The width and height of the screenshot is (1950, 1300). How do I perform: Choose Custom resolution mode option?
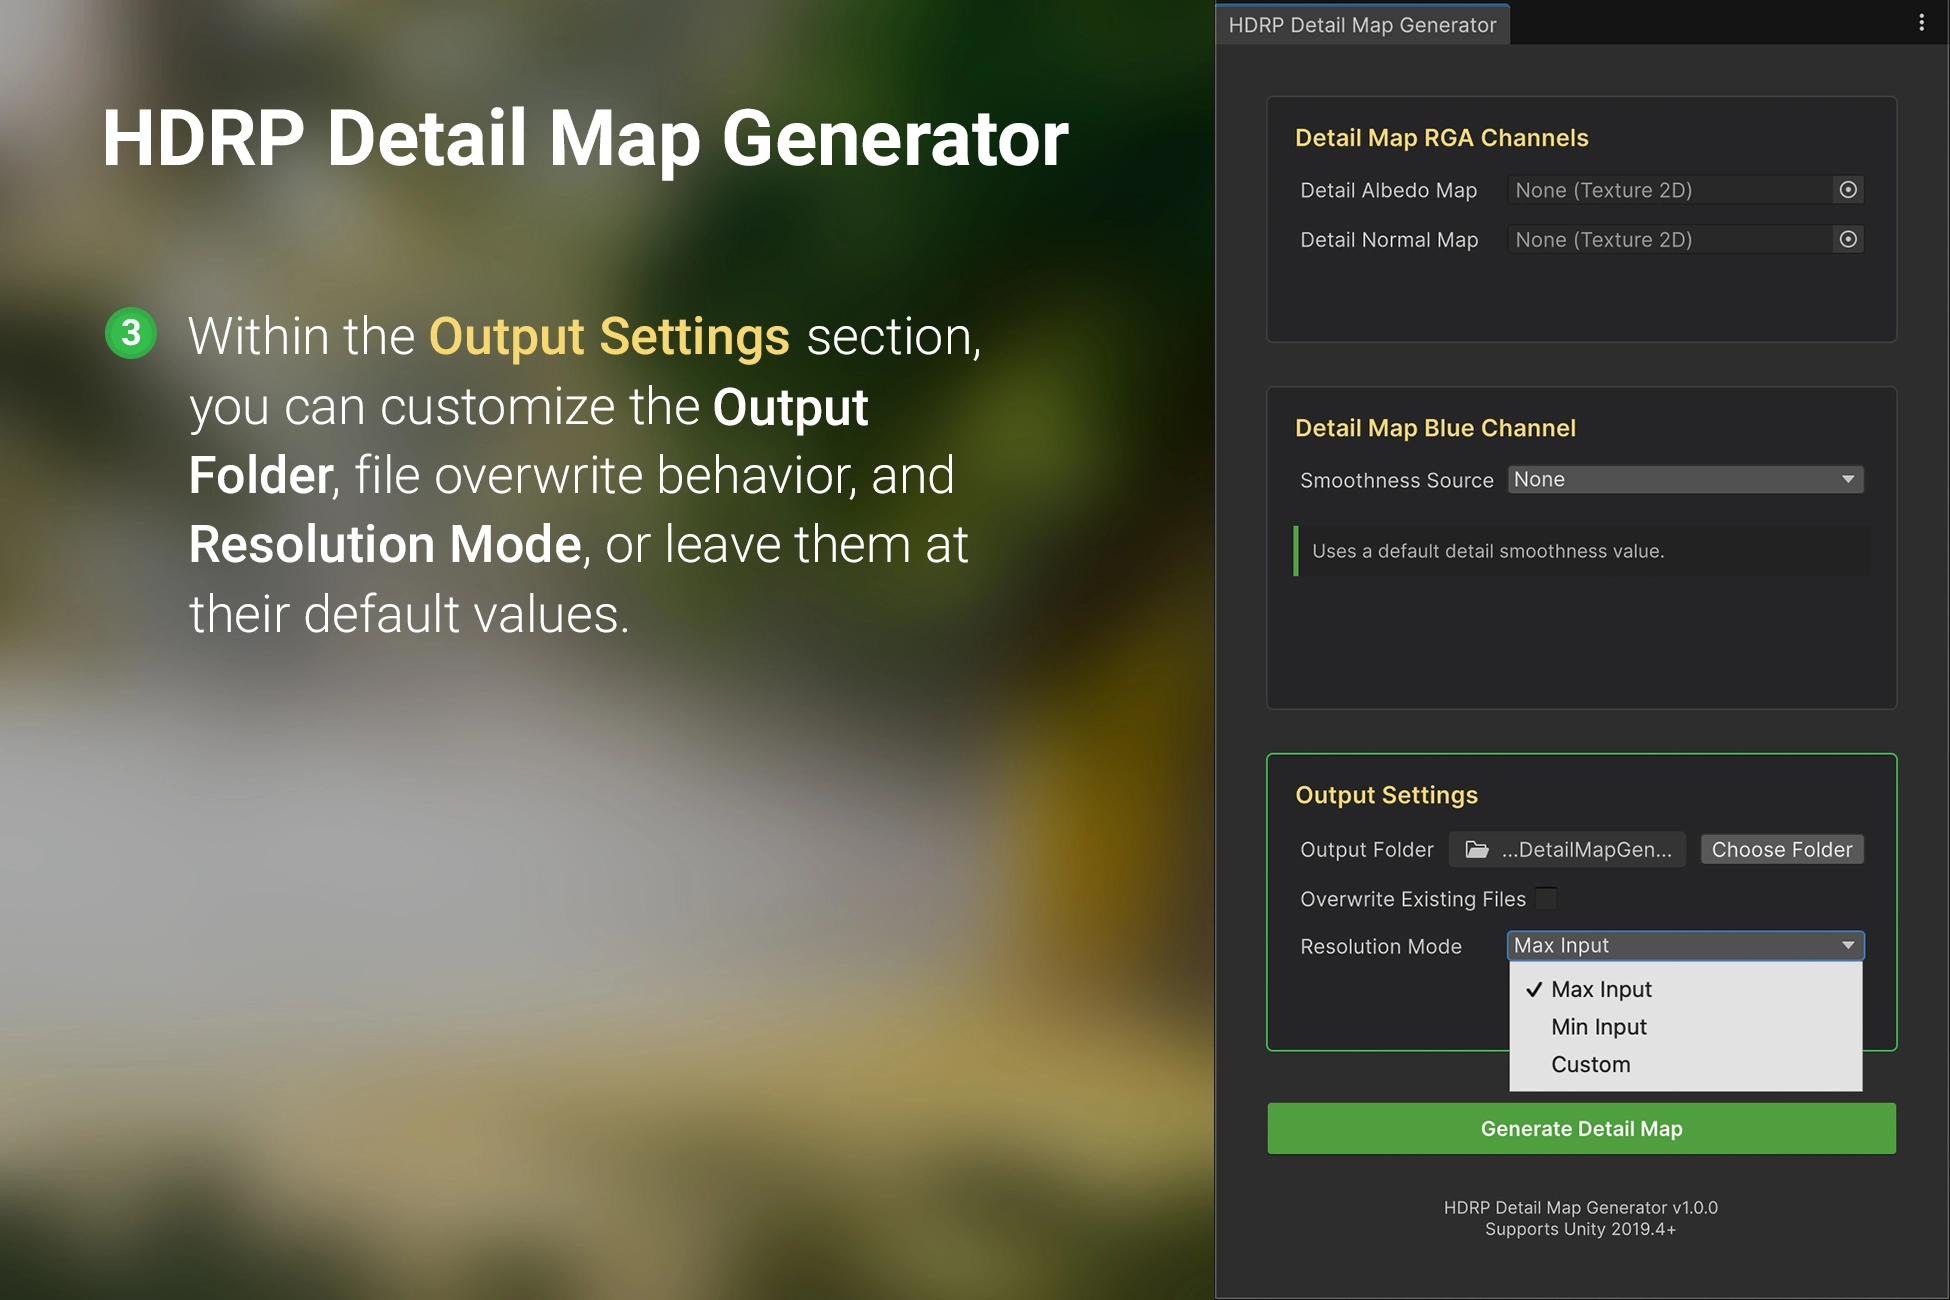1590,1065
